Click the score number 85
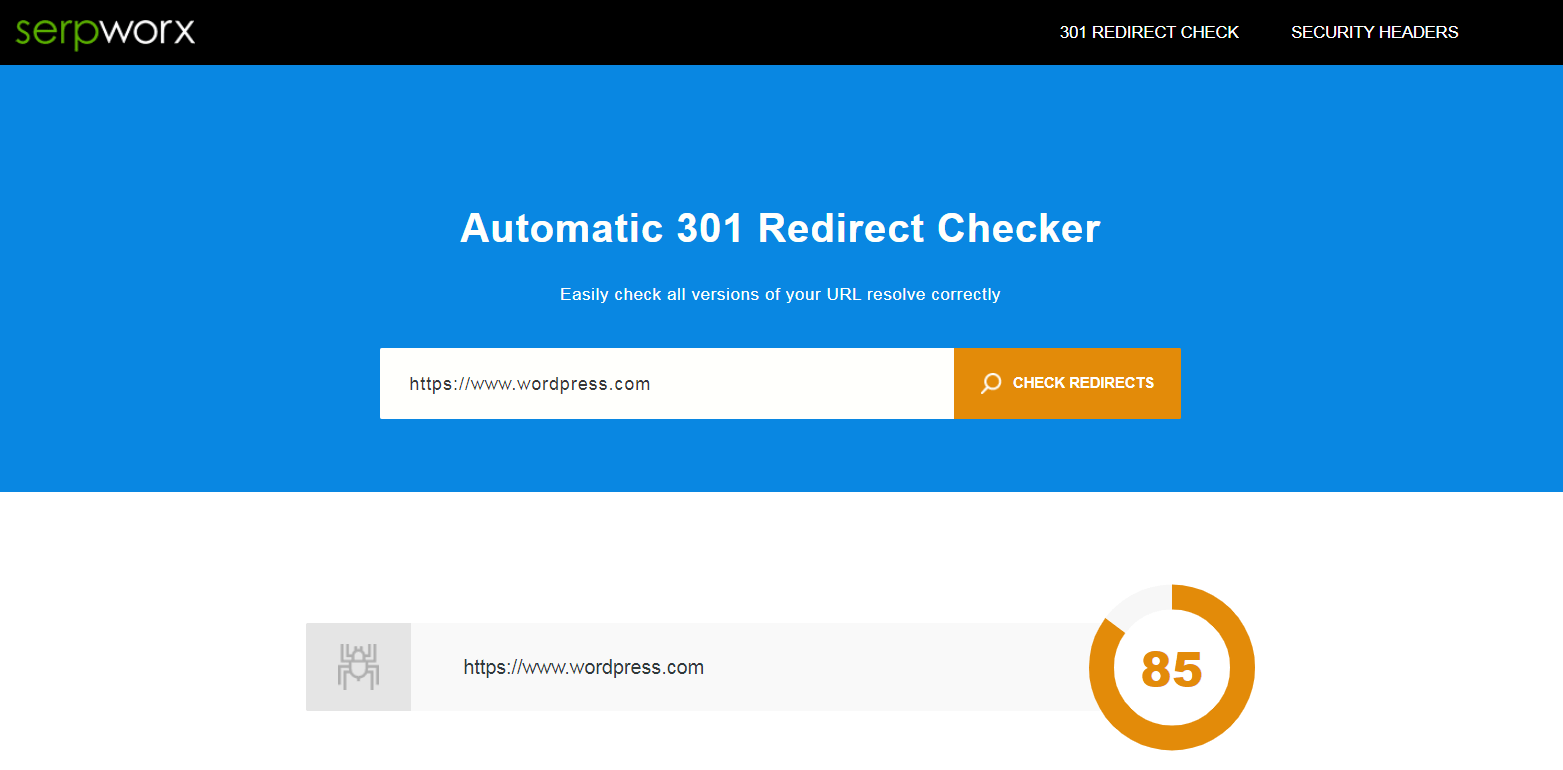The image size is (1563, 770). tap(1171, 668)
